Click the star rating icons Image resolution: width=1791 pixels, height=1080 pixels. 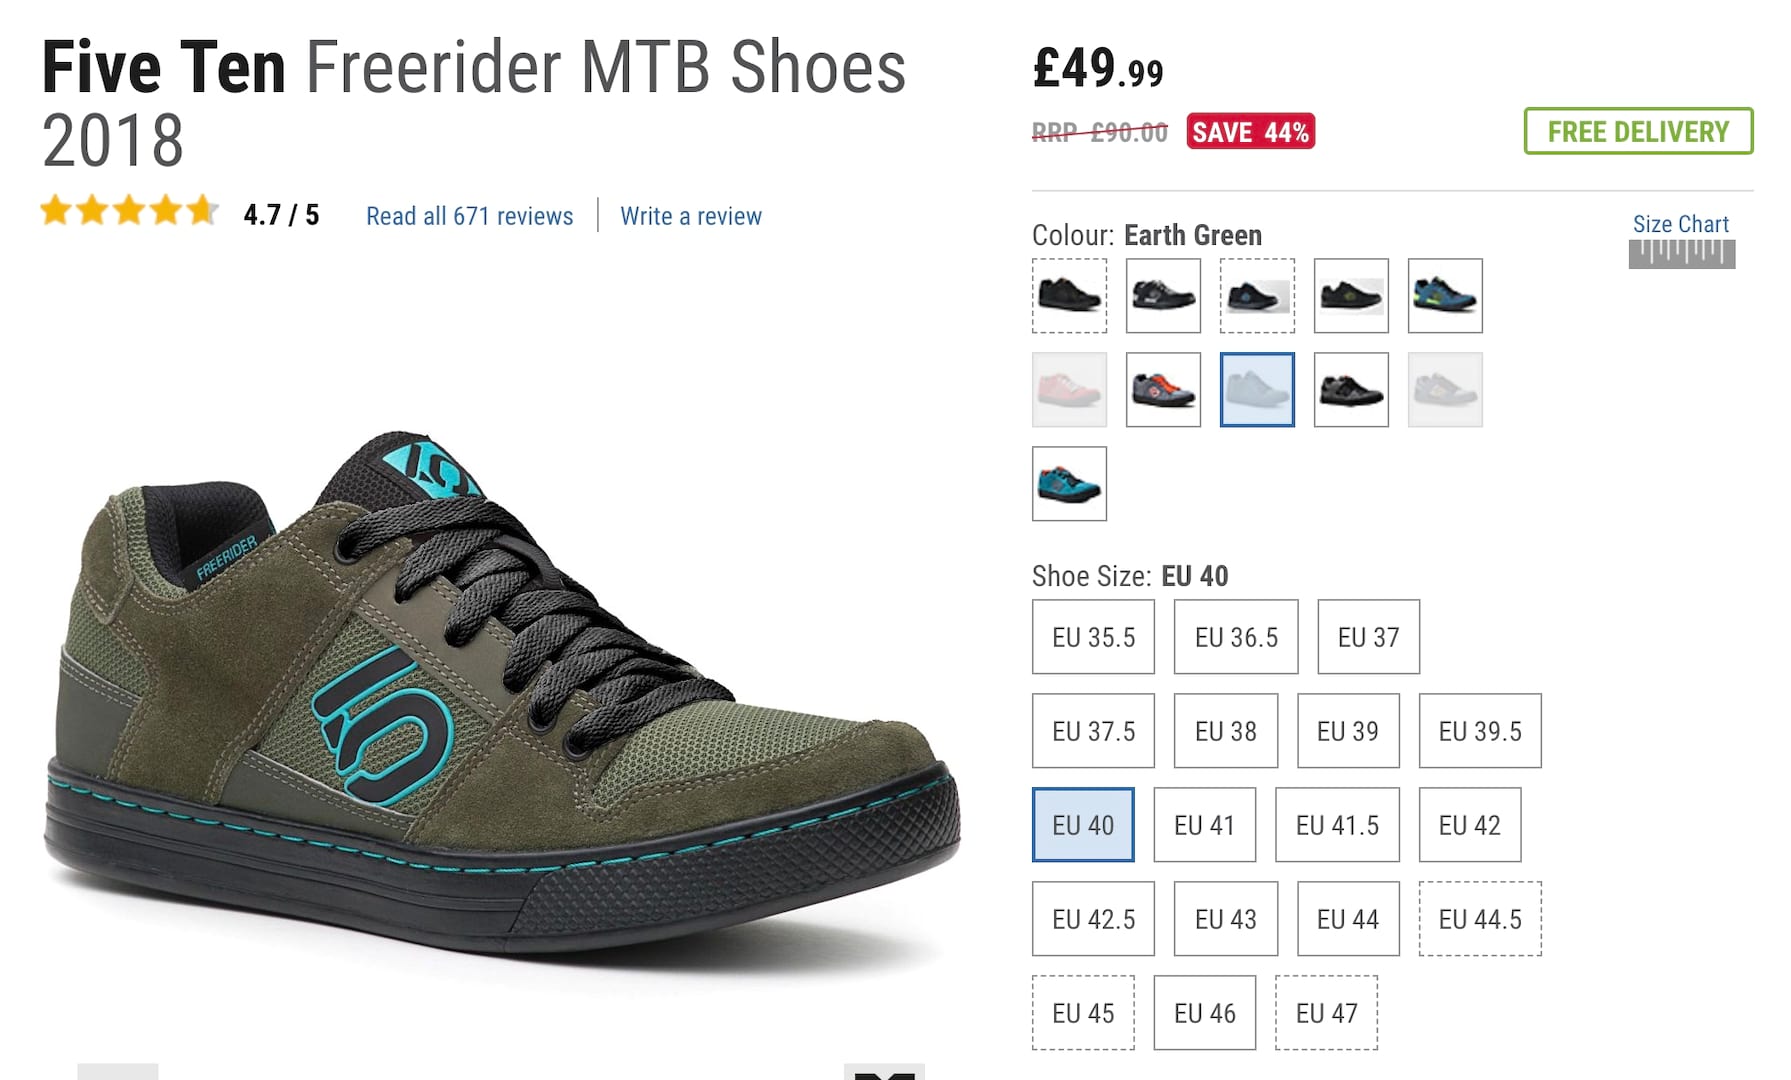(129, 211)
